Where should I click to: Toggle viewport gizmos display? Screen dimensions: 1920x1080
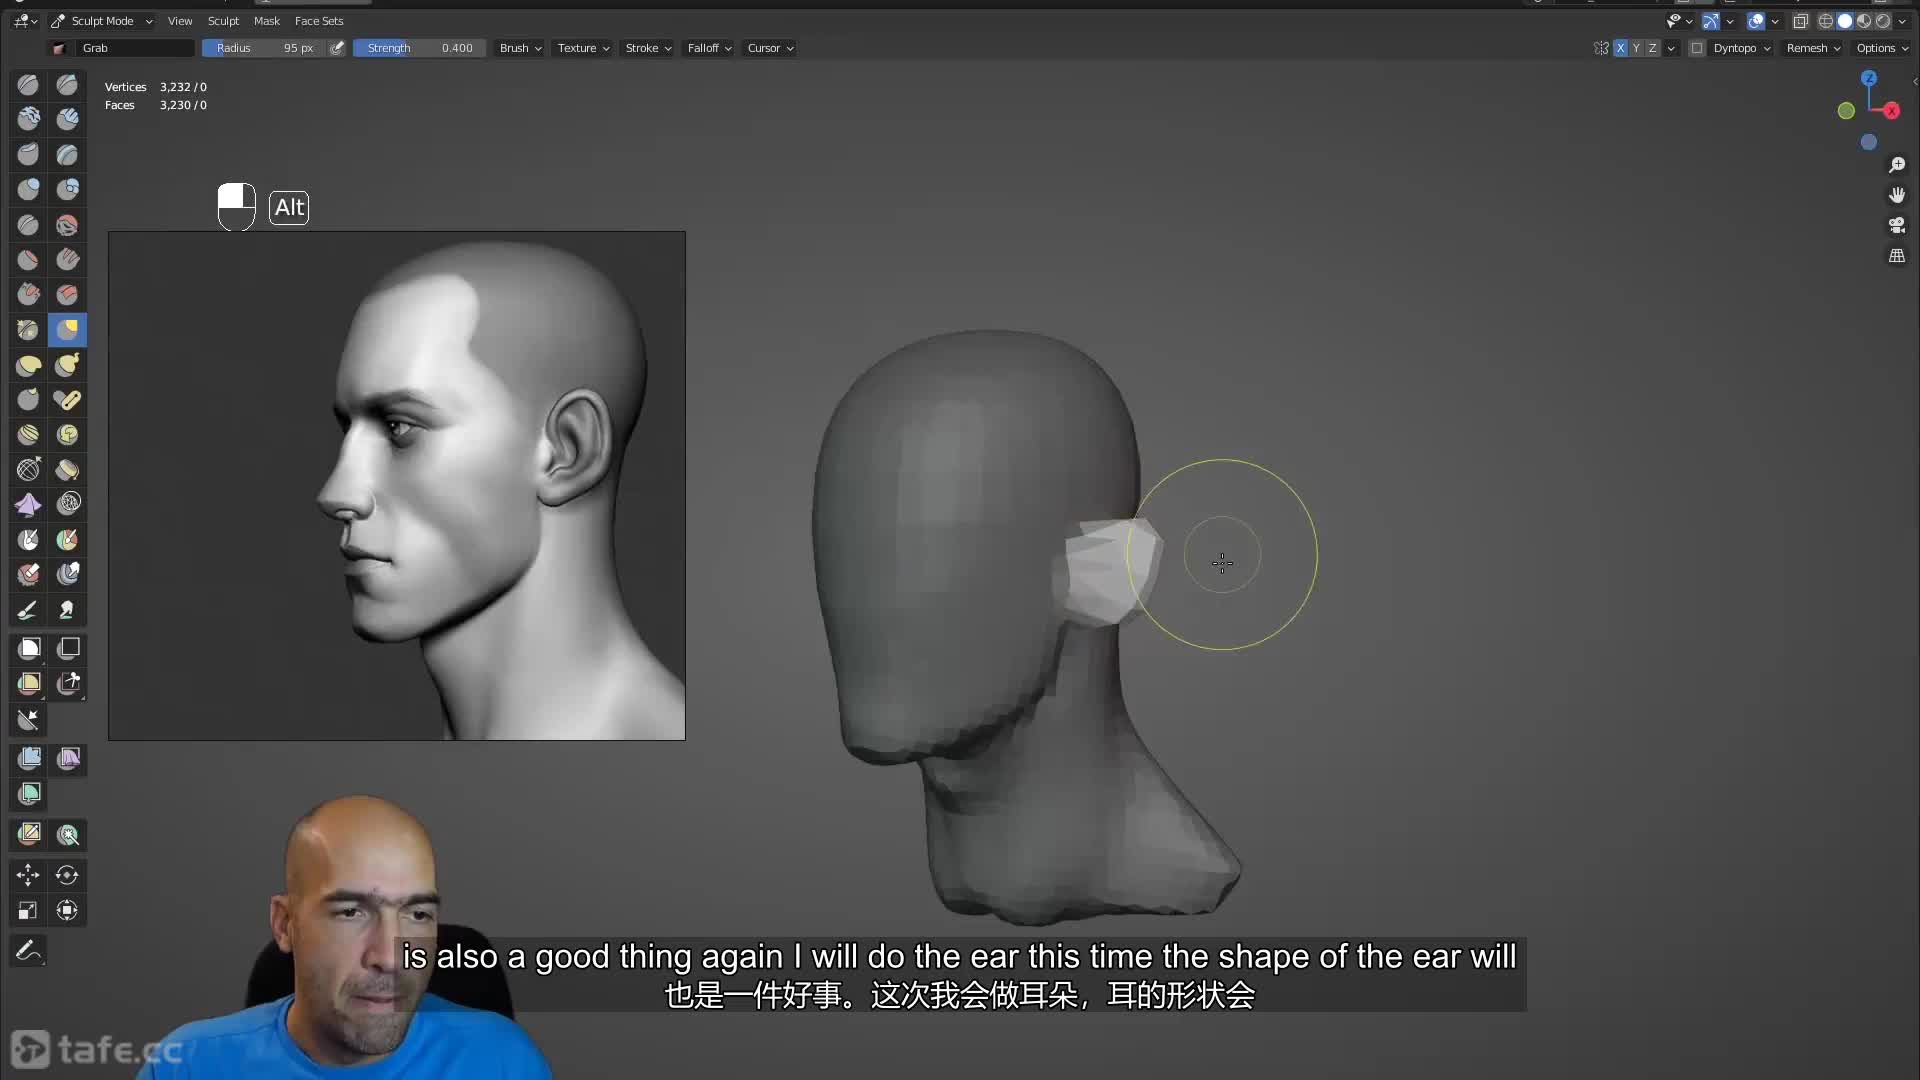(1711, 21)
